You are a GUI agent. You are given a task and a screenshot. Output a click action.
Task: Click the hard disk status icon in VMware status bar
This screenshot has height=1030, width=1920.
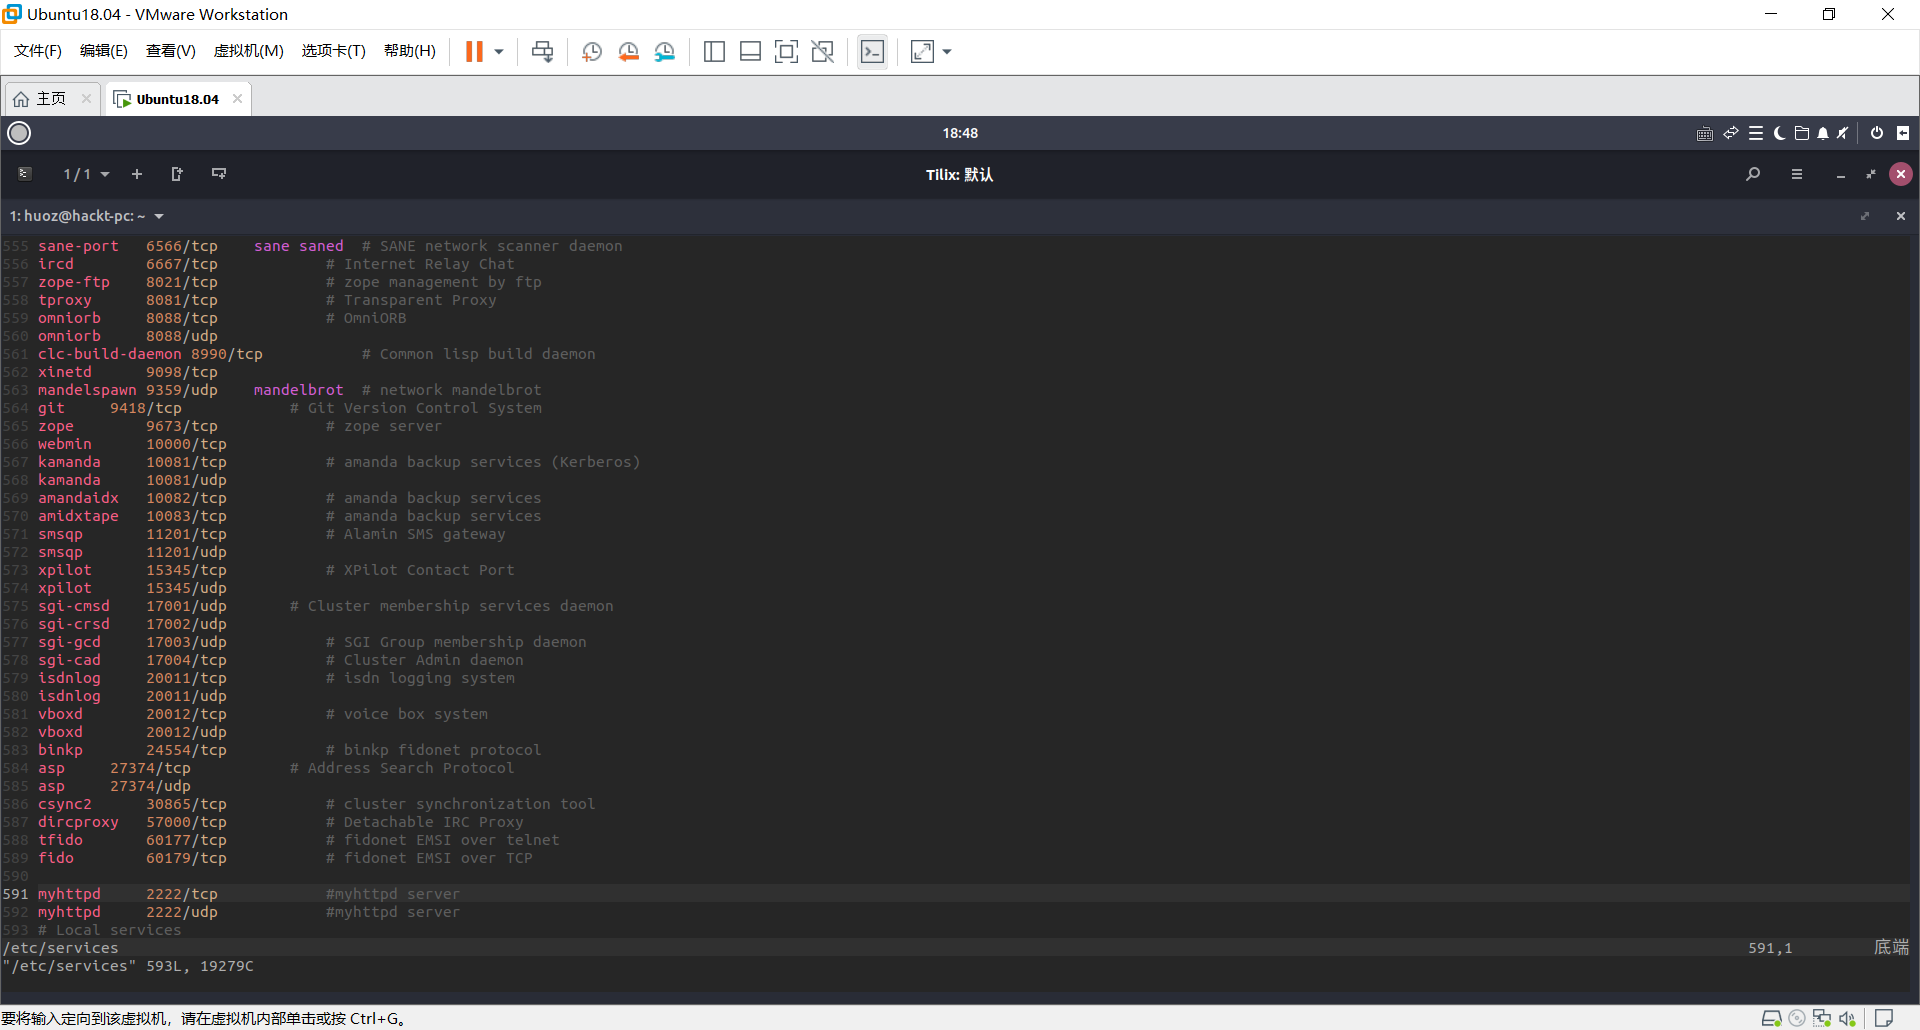(1772, 1018)
